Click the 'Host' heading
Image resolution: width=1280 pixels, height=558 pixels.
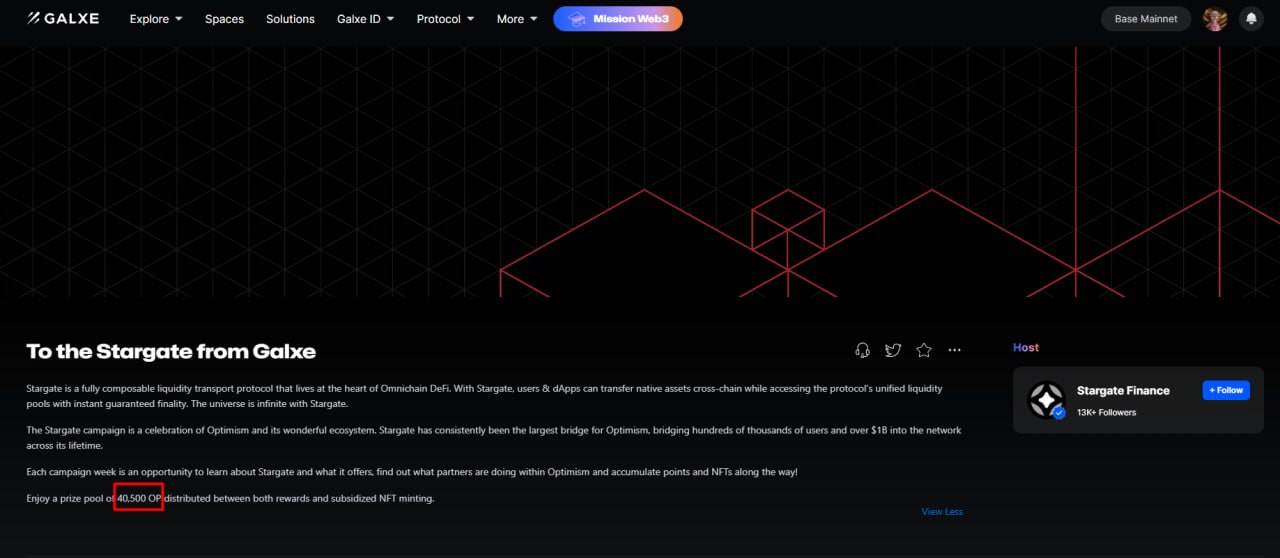coord(1026,348)
